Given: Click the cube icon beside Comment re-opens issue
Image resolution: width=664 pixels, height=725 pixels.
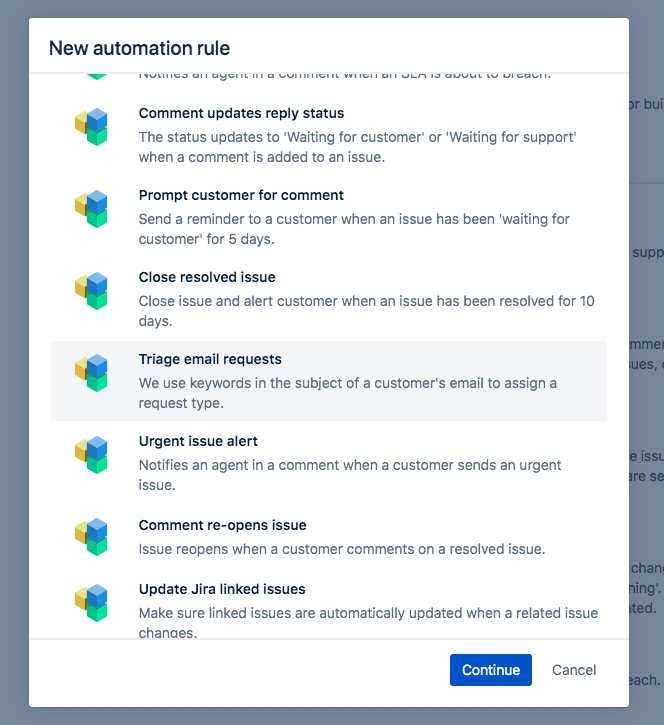Looking at the screenshot, I should coord(91,536).
